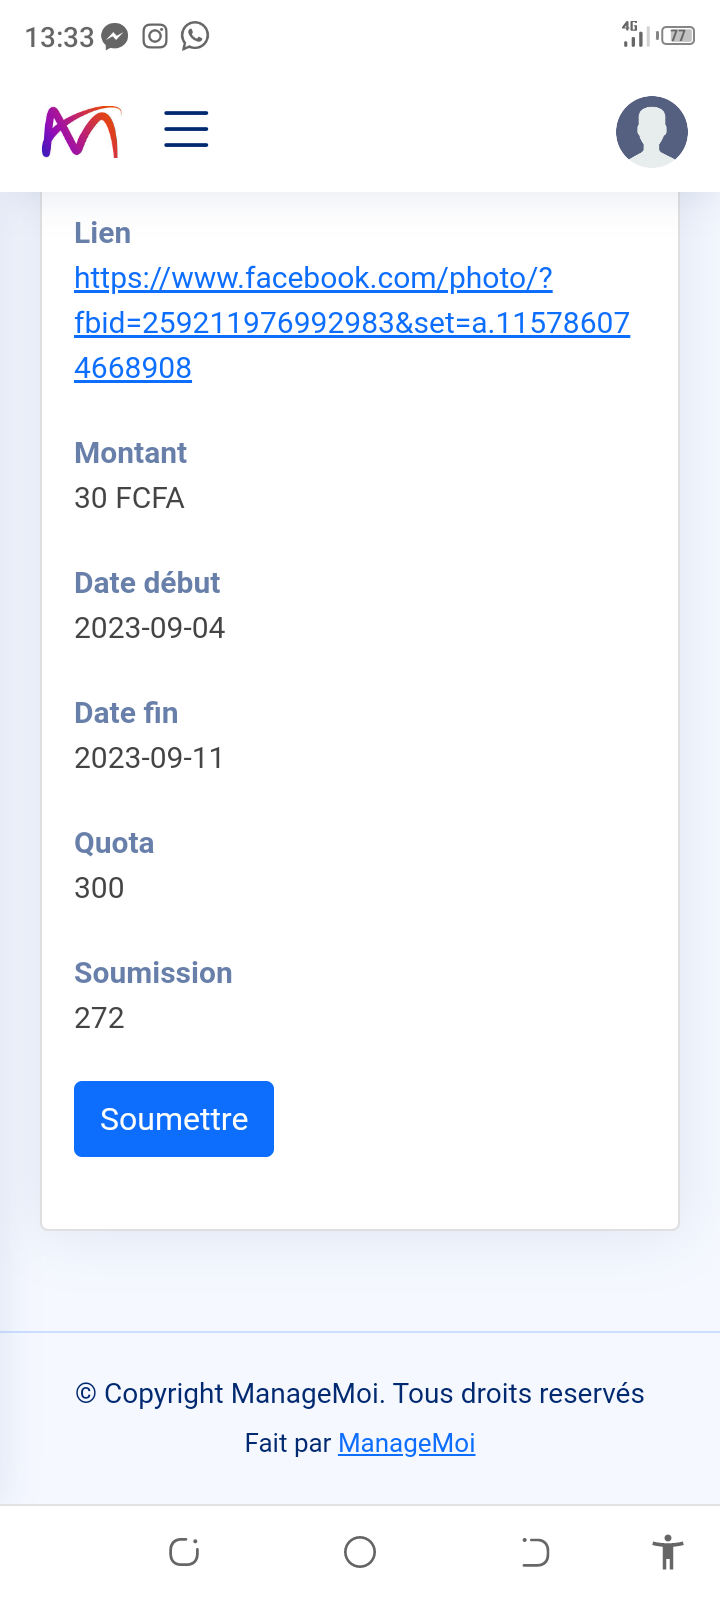Tap the 4G signal strength indicator

[x=633, y=35]
